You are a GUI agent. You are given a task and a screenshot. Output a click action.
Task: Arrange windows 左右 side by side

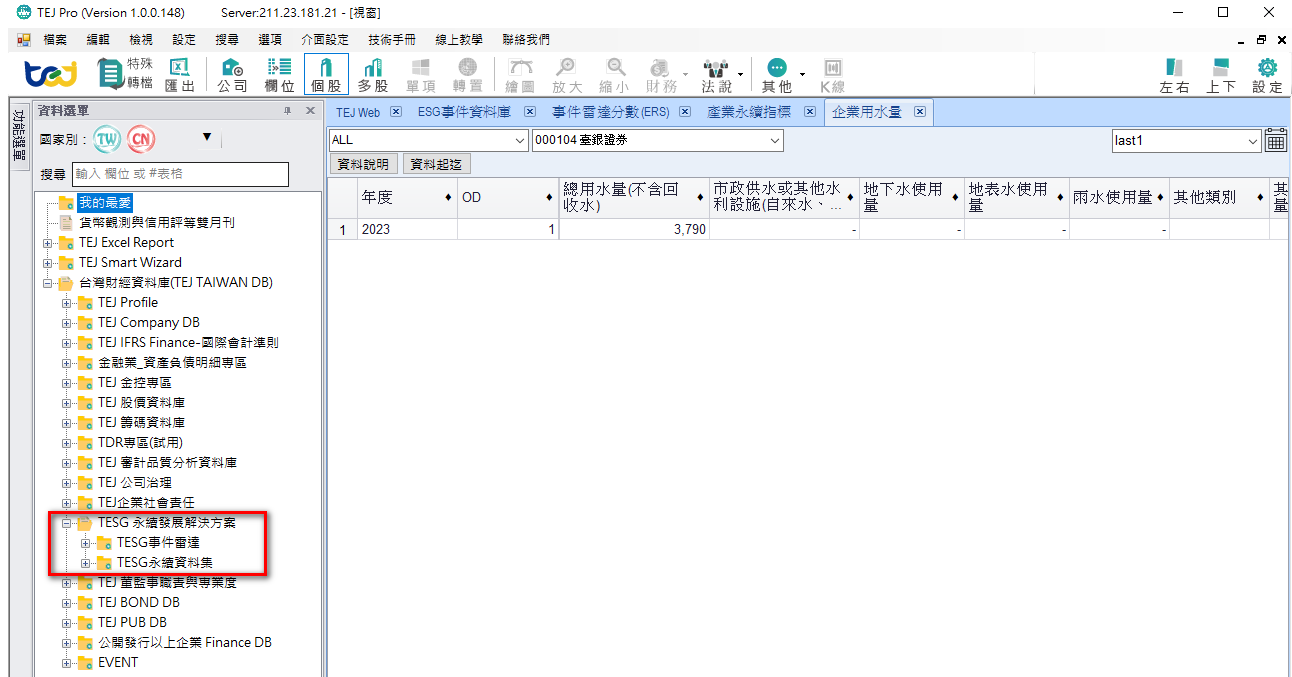pos(1174,75)
